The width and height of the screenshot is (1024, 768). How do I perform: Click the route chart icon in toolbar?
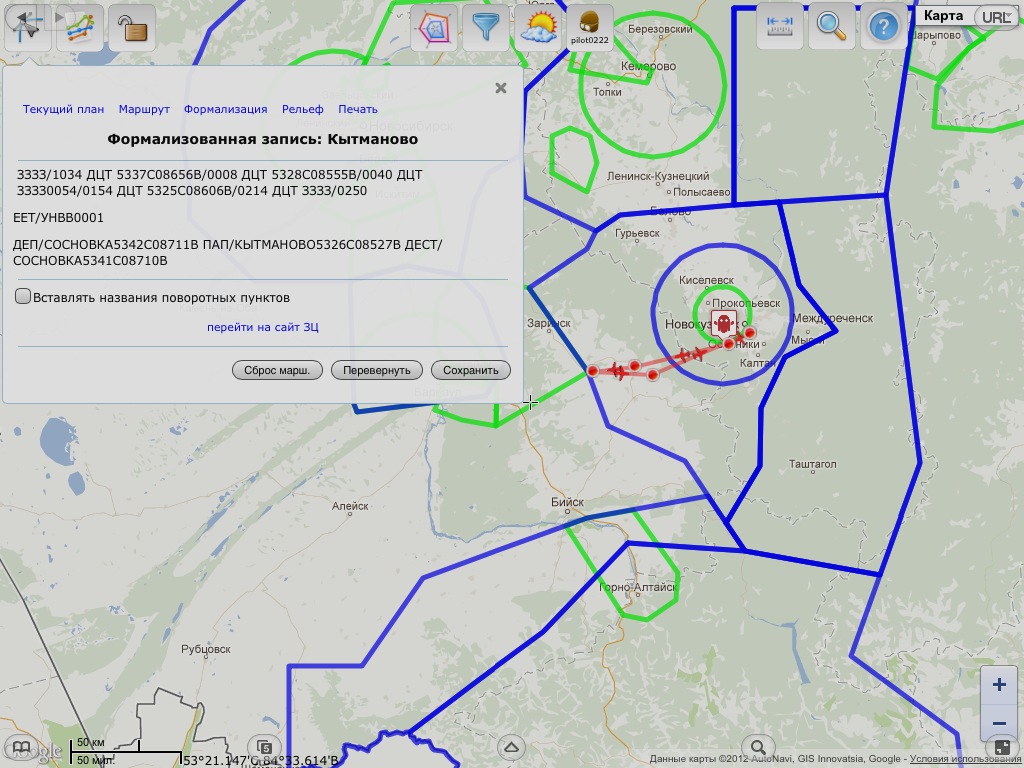78,27
